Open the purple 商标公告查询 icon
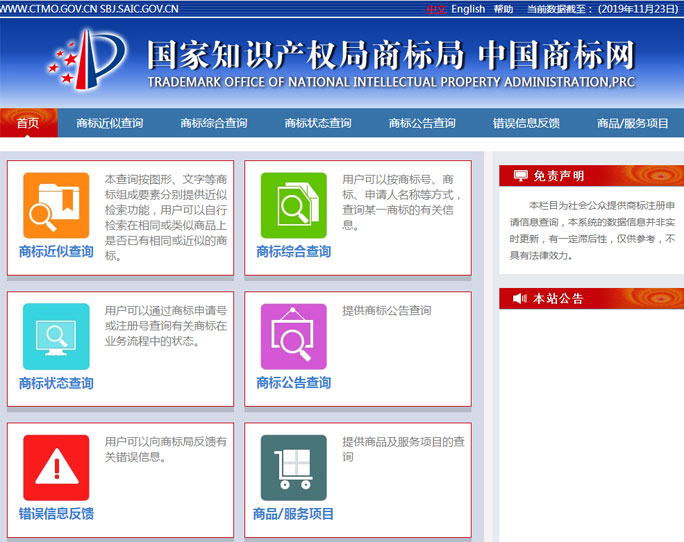 point(294,336)
